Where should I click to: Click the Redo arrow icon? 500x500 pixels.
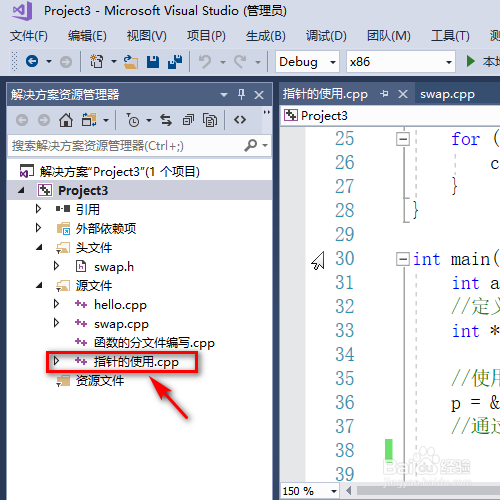pos(240,62)
